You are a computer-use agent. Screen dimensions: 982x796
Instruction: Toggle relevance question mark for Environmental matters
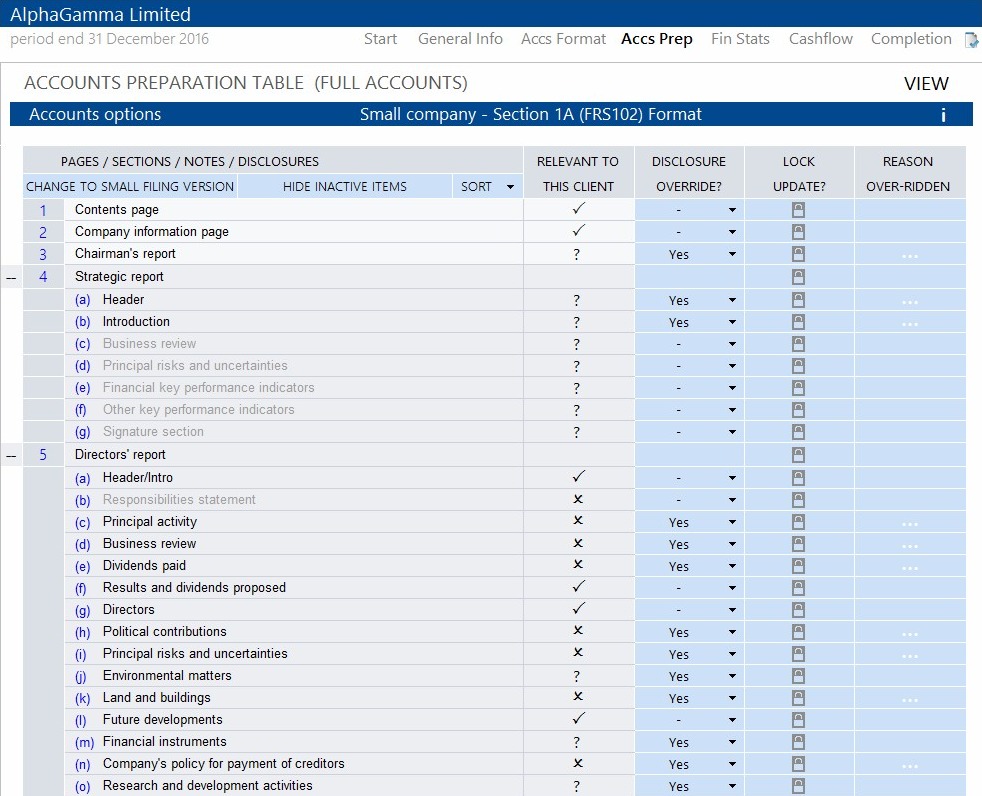(578, 676)
